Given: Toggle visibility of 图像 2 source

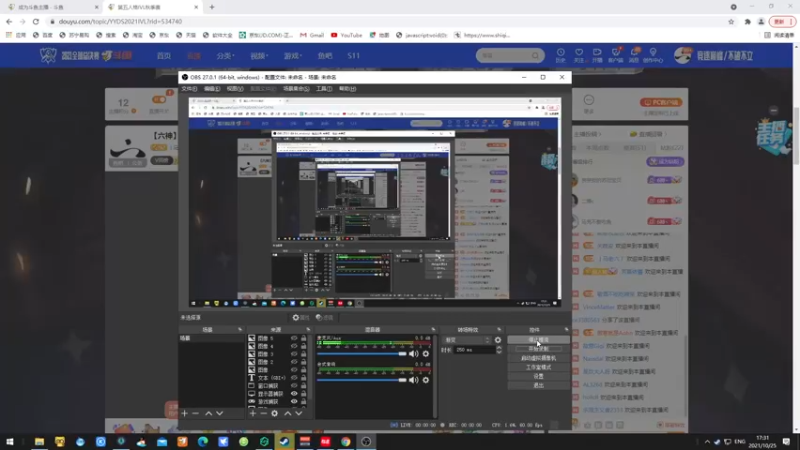Looking at the screenshot, I should (x=294, y=362).
